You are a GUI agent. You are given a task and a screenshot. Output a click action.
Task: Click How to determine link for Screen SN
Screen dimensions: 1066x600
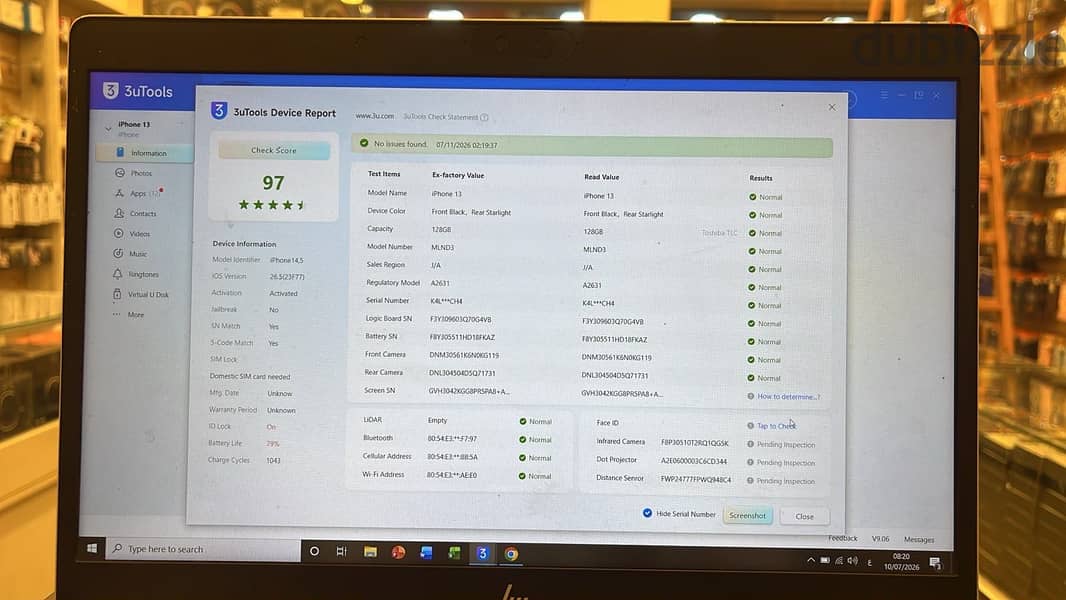[789, 397]
